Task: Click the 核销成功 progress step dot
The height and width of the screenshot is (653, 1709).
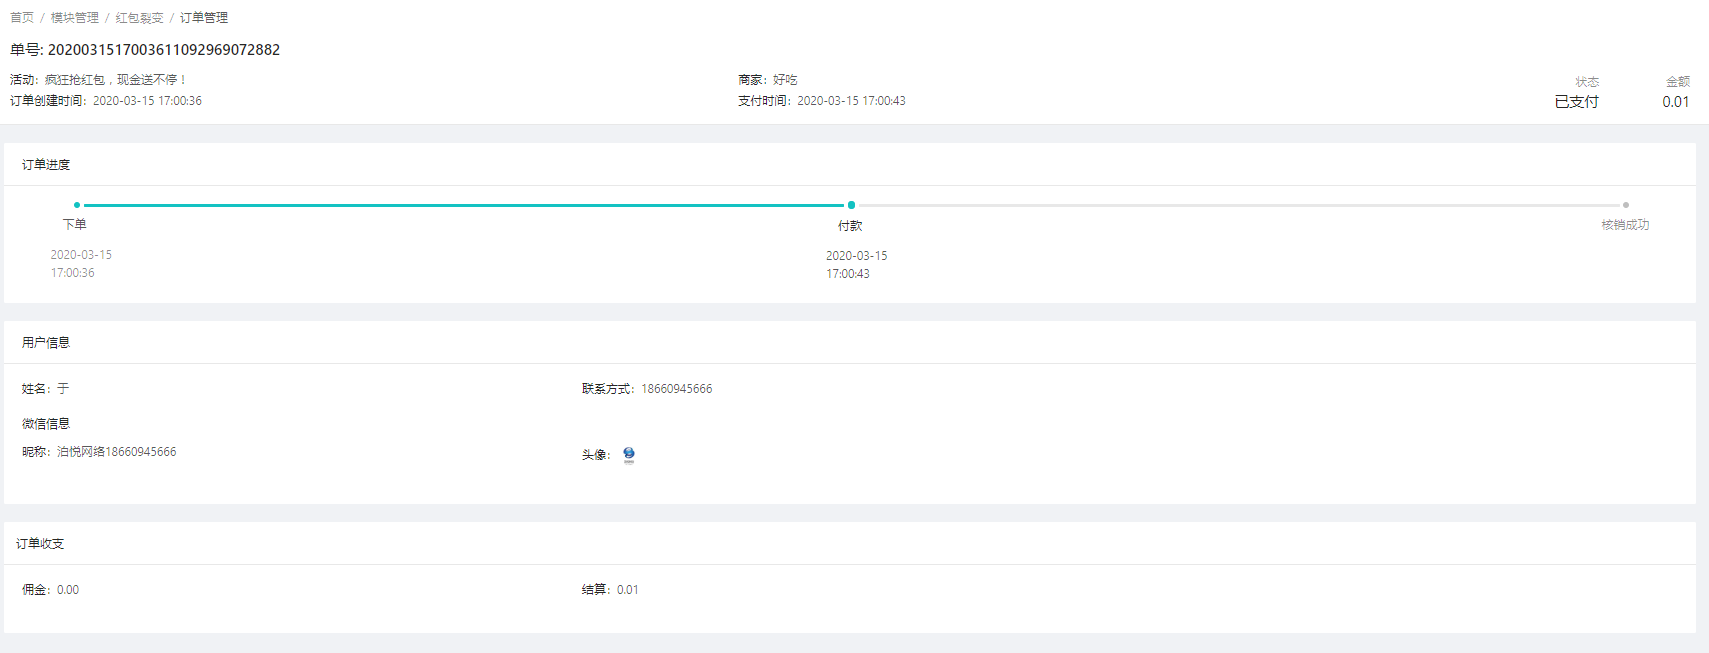Action: click(1626, 205)
